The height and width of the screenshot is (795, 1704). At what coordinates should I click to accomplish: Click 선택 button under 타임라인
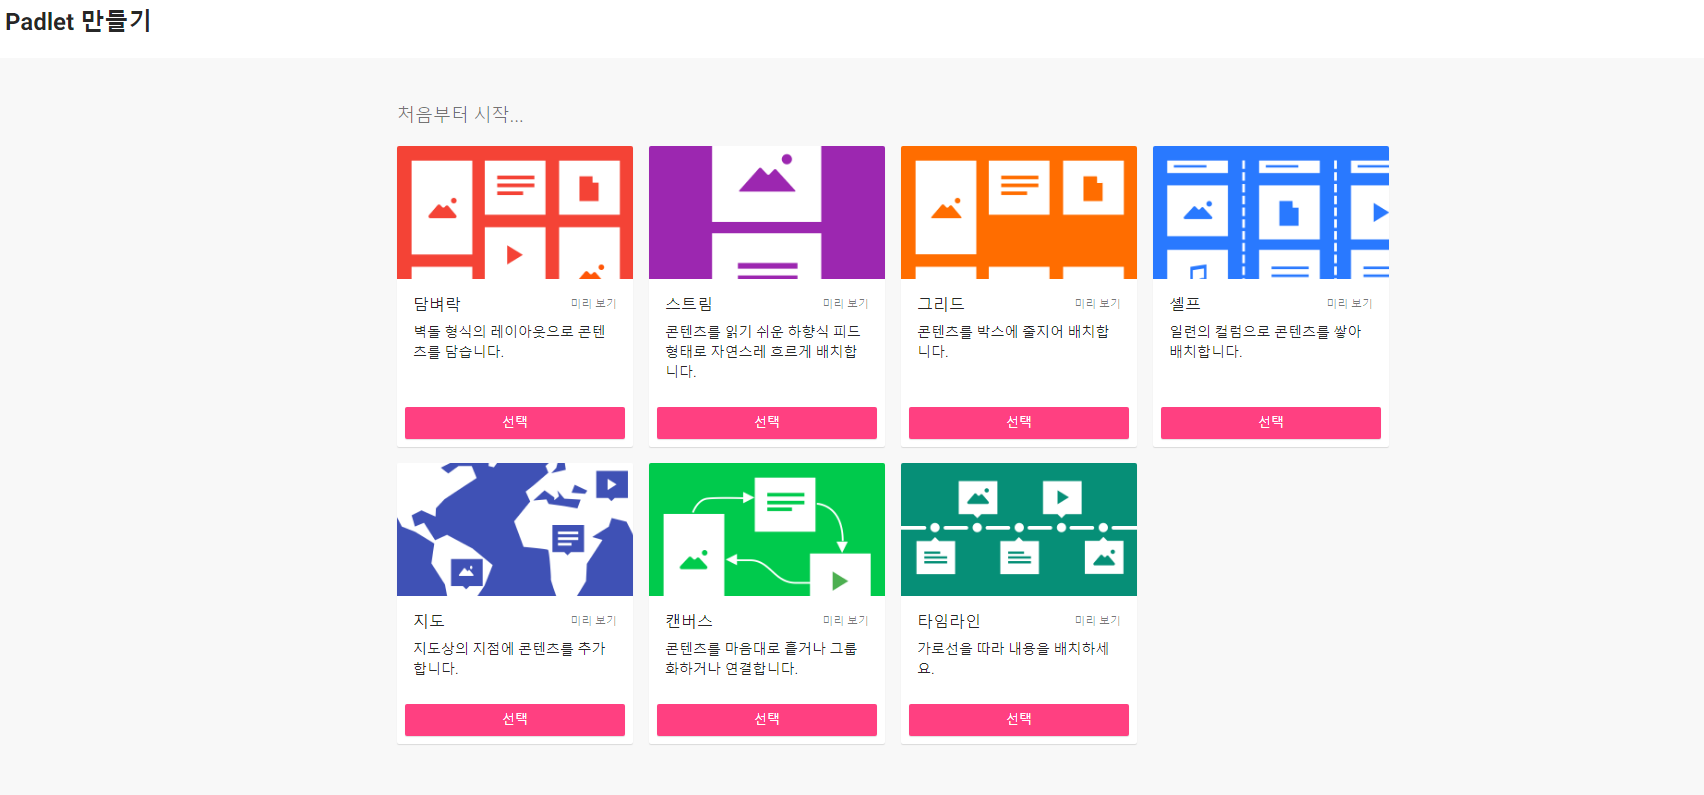click(x=1019, y=719)
